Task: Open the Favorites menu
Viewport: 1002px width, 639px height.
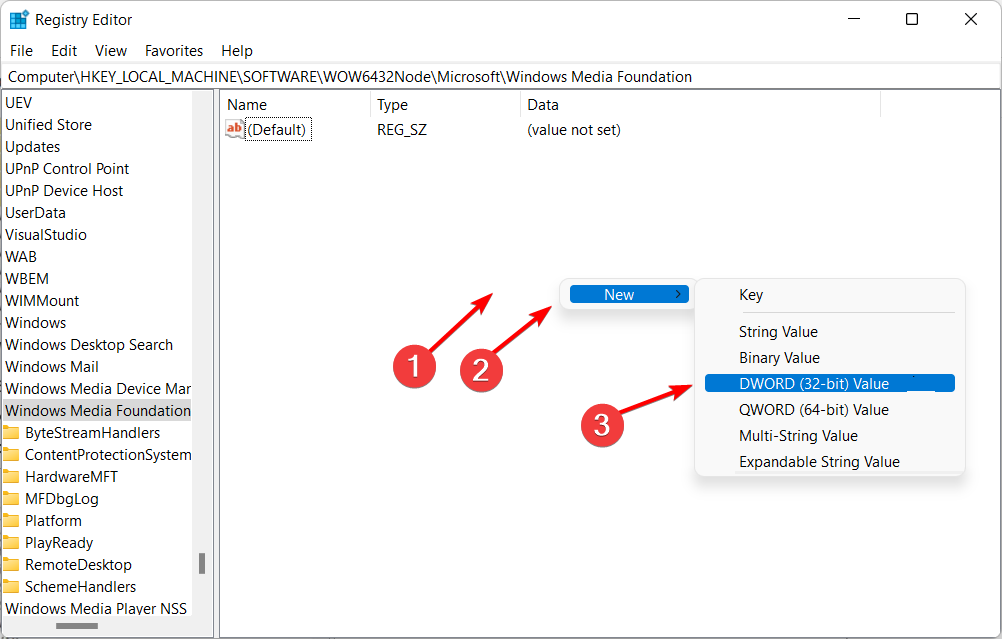Action: [x=174, y=50]
